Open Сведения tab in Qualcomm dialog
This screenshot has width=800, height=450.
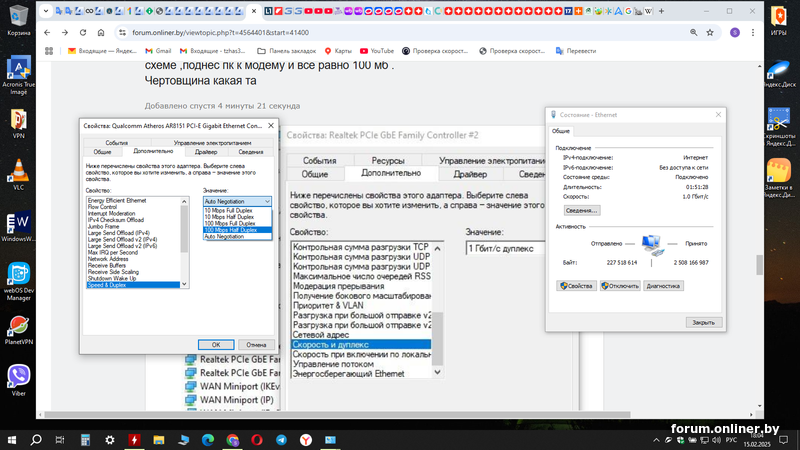[251, 152]
